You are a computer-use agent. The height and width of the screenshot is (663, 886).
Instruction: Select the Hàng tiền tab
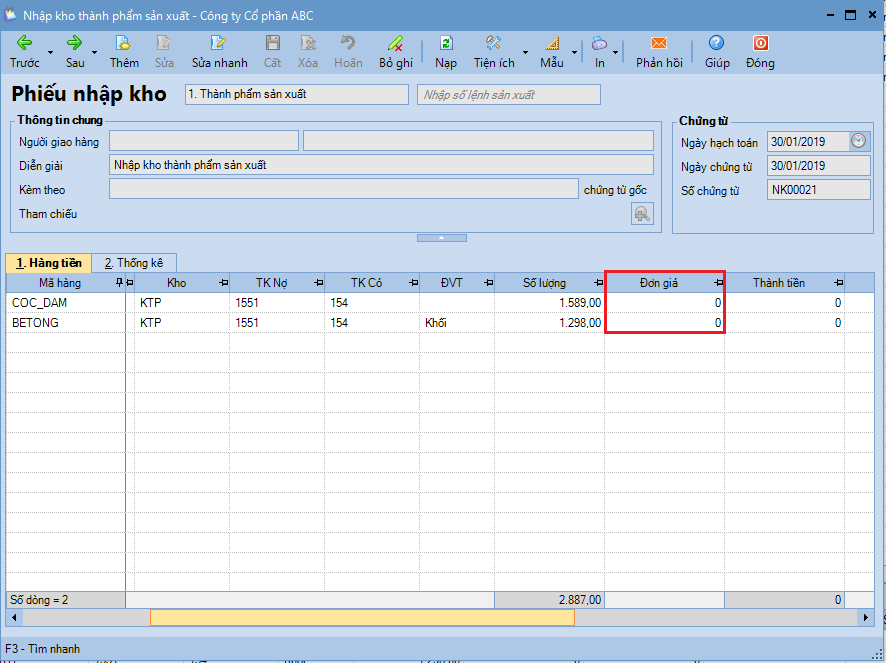(x=48, y=263)
